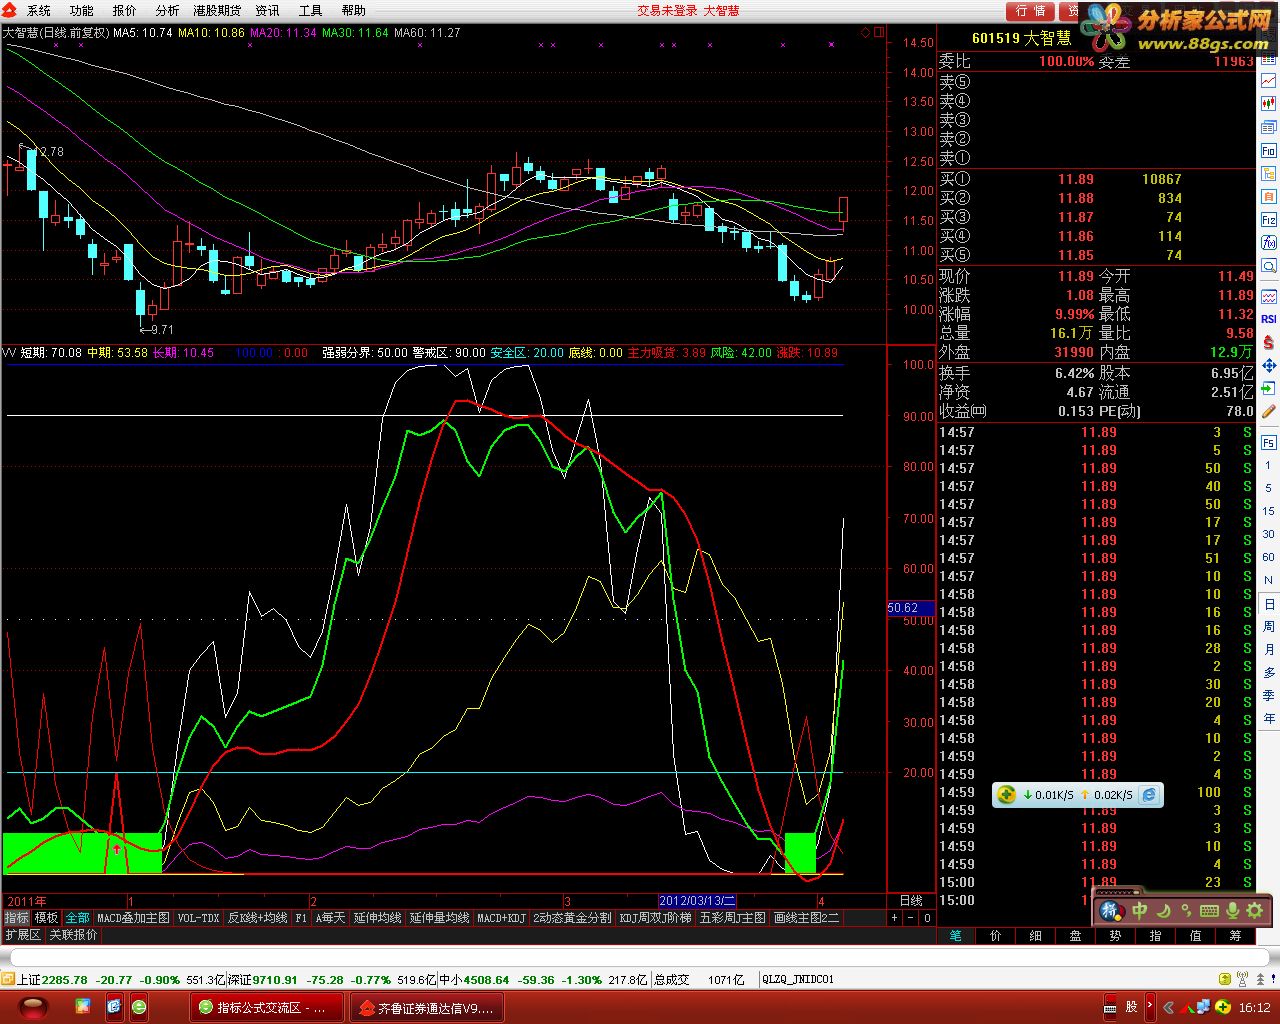Click the green arrow export icon
This screenshot has width=1280, height=1024.
1269,388
